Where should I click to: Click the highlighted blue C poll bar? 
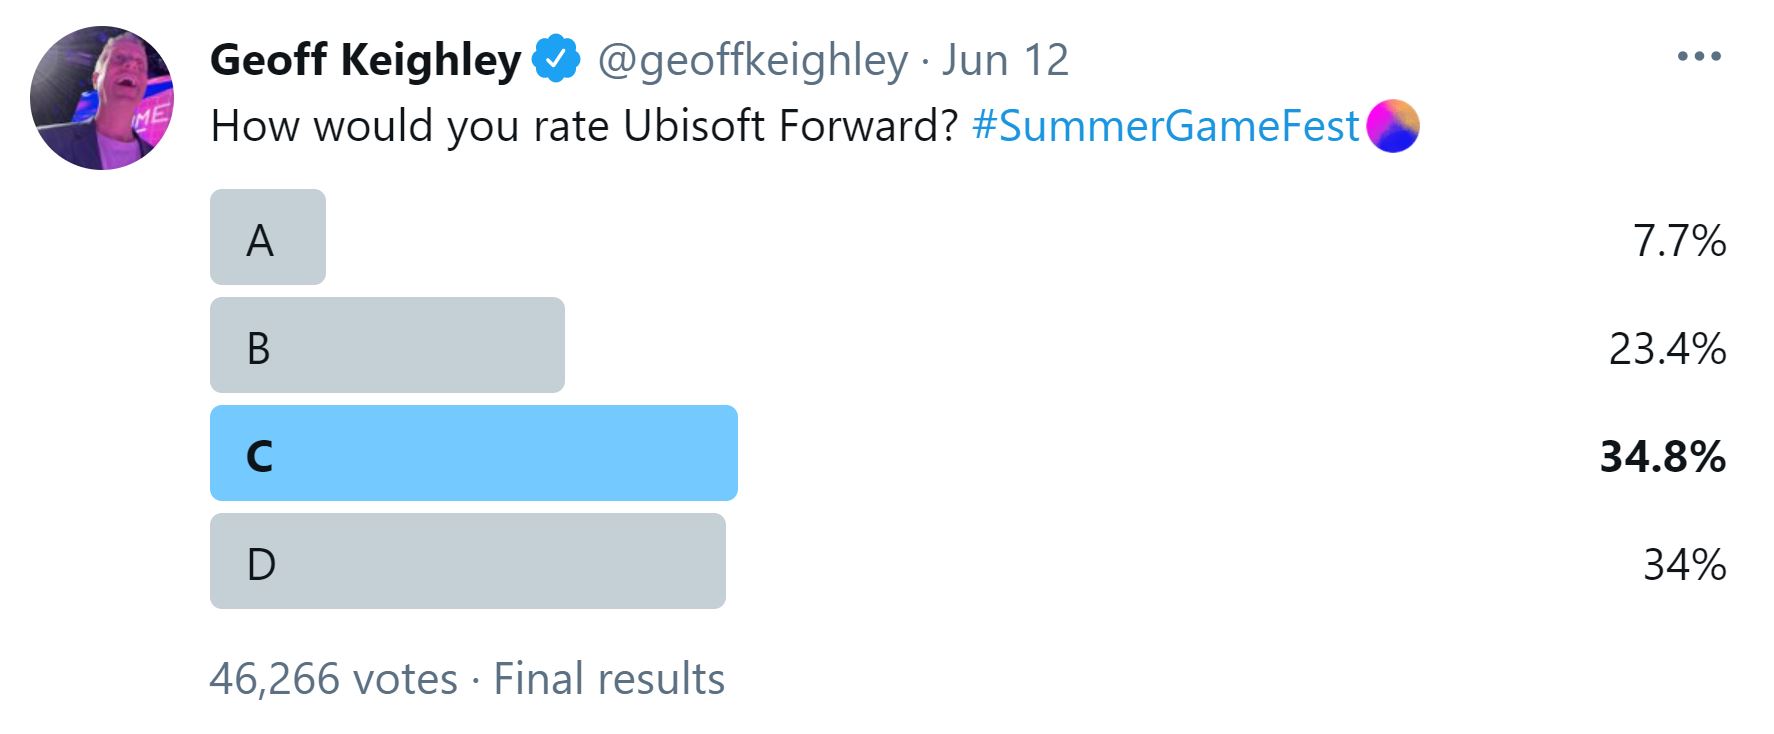pyautogui.click(x=473, y=453)
